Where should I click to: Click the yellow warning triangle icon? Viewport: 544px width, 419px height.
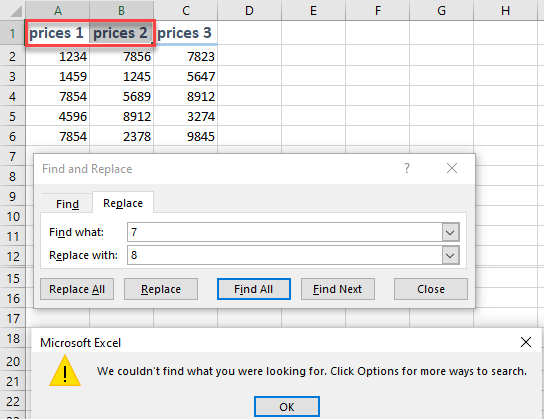pyautogui.click(x=65, y=371)
